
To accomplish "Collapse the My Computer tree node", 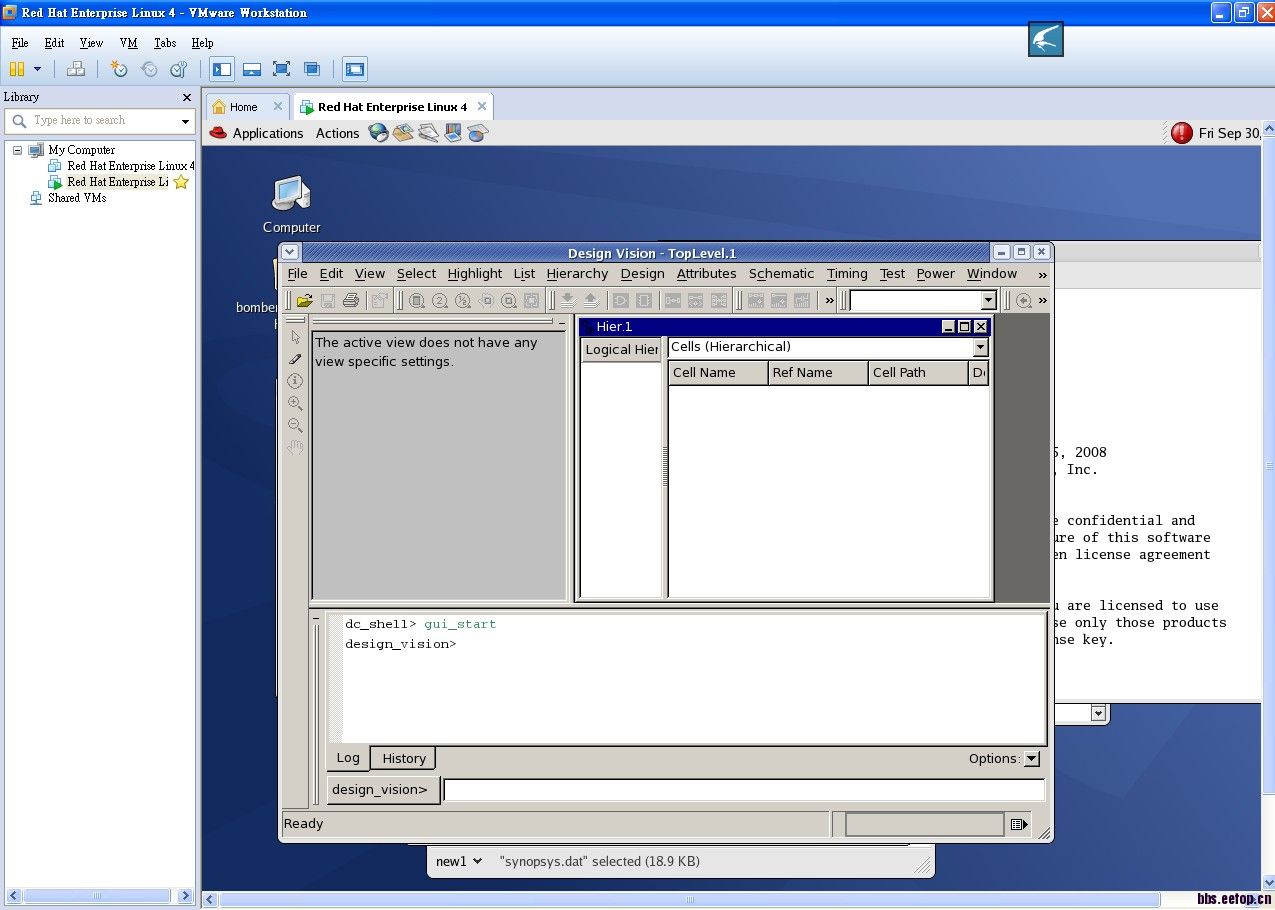I will click(17, 150).
